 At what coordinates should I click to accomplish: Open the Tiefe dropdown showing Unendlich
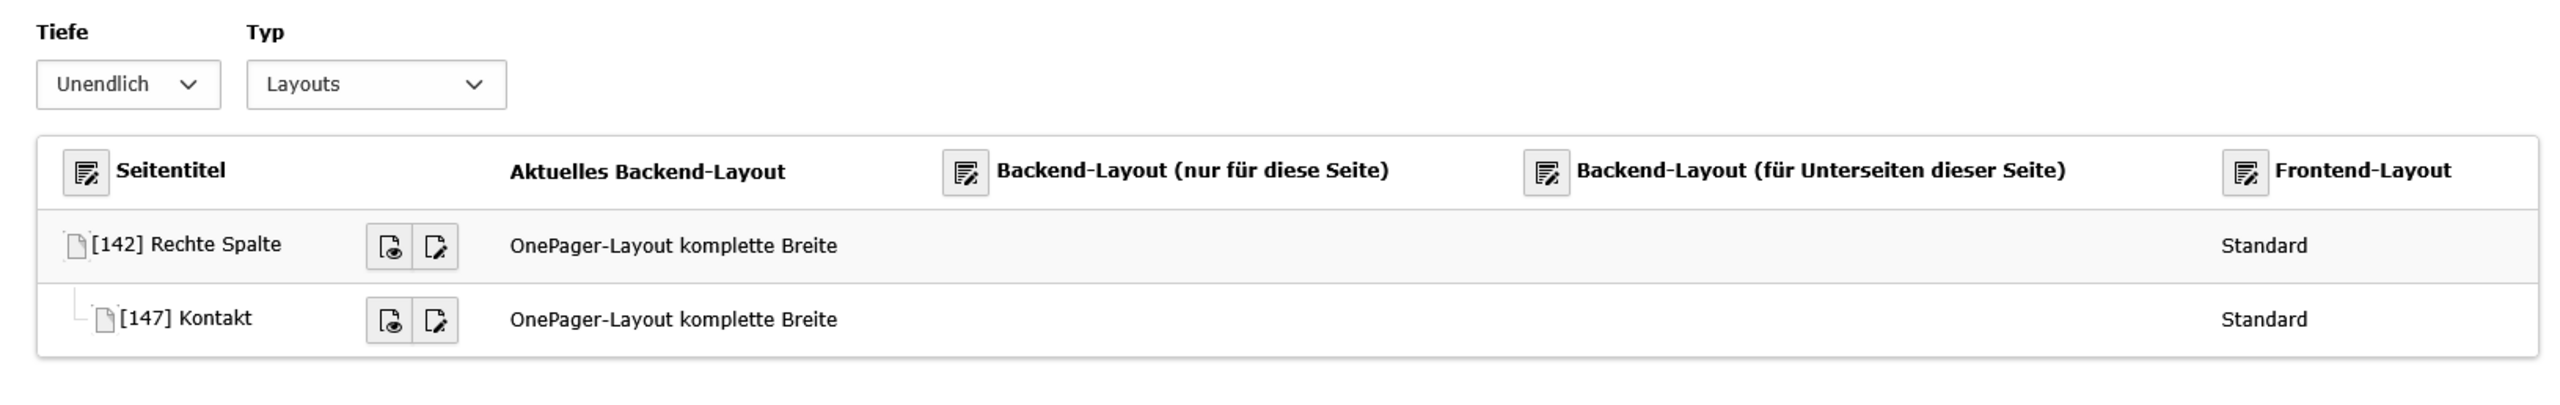point(129,85)
